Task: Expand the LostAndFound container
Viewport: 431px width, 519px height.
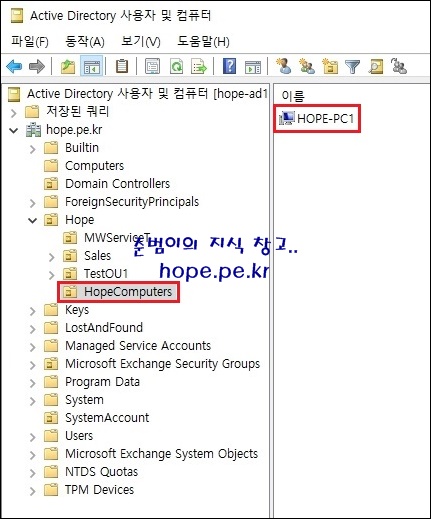Action: pyautogui.click(x=32, y=329)
